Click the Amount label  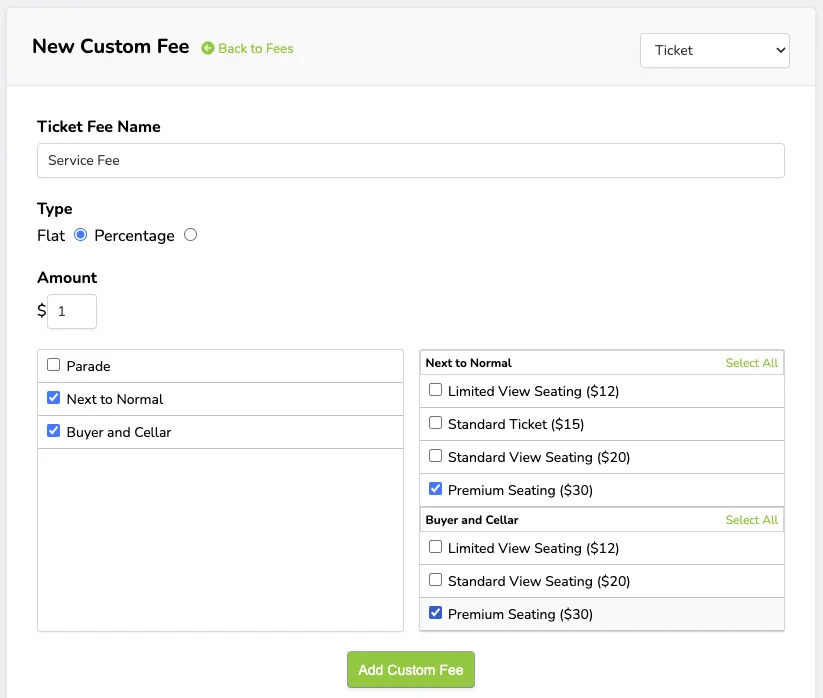pos(67,278)
